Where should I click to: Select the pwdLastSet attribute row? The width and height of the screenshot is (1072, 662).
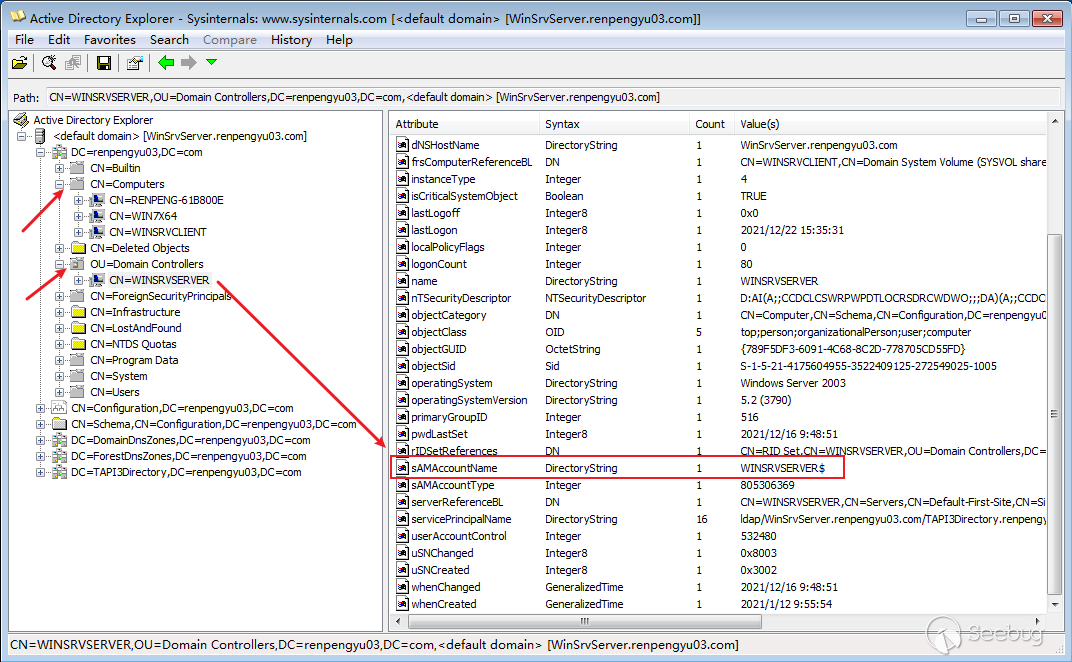pyautogui.click(x=718, y=434)
